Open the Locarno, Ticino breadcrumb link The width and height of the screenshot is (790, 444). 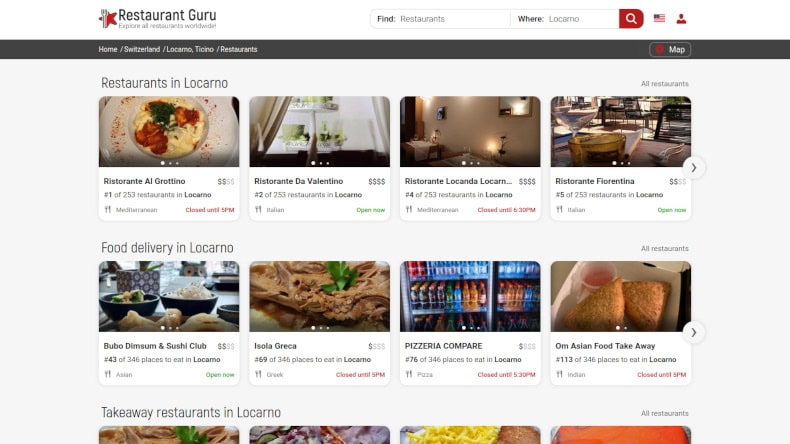click(x=190, y=49)
